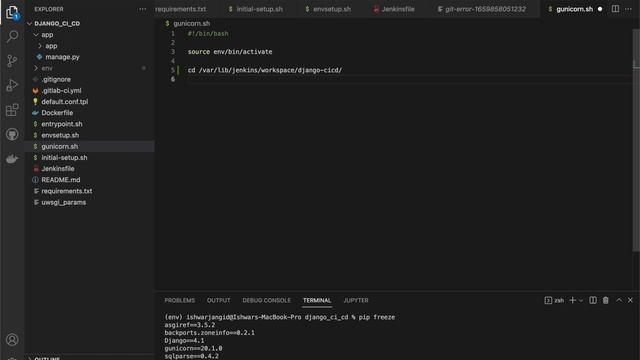Open envsetup.sh in explorer tree
This screenshot has height=360, width=640.
point(60,135)
